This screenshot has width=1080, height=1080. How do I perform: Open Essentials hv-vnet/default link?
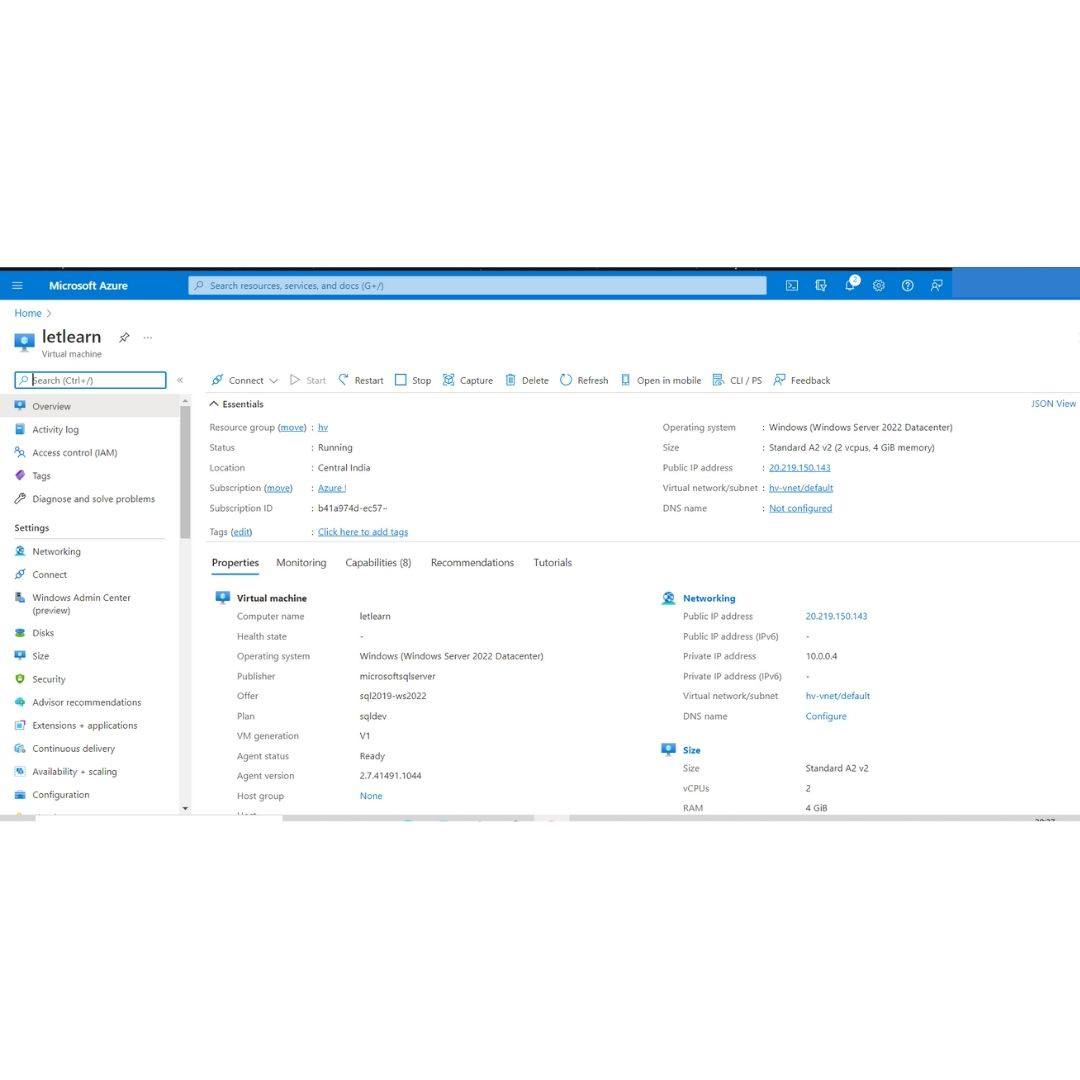click(801, 488)
